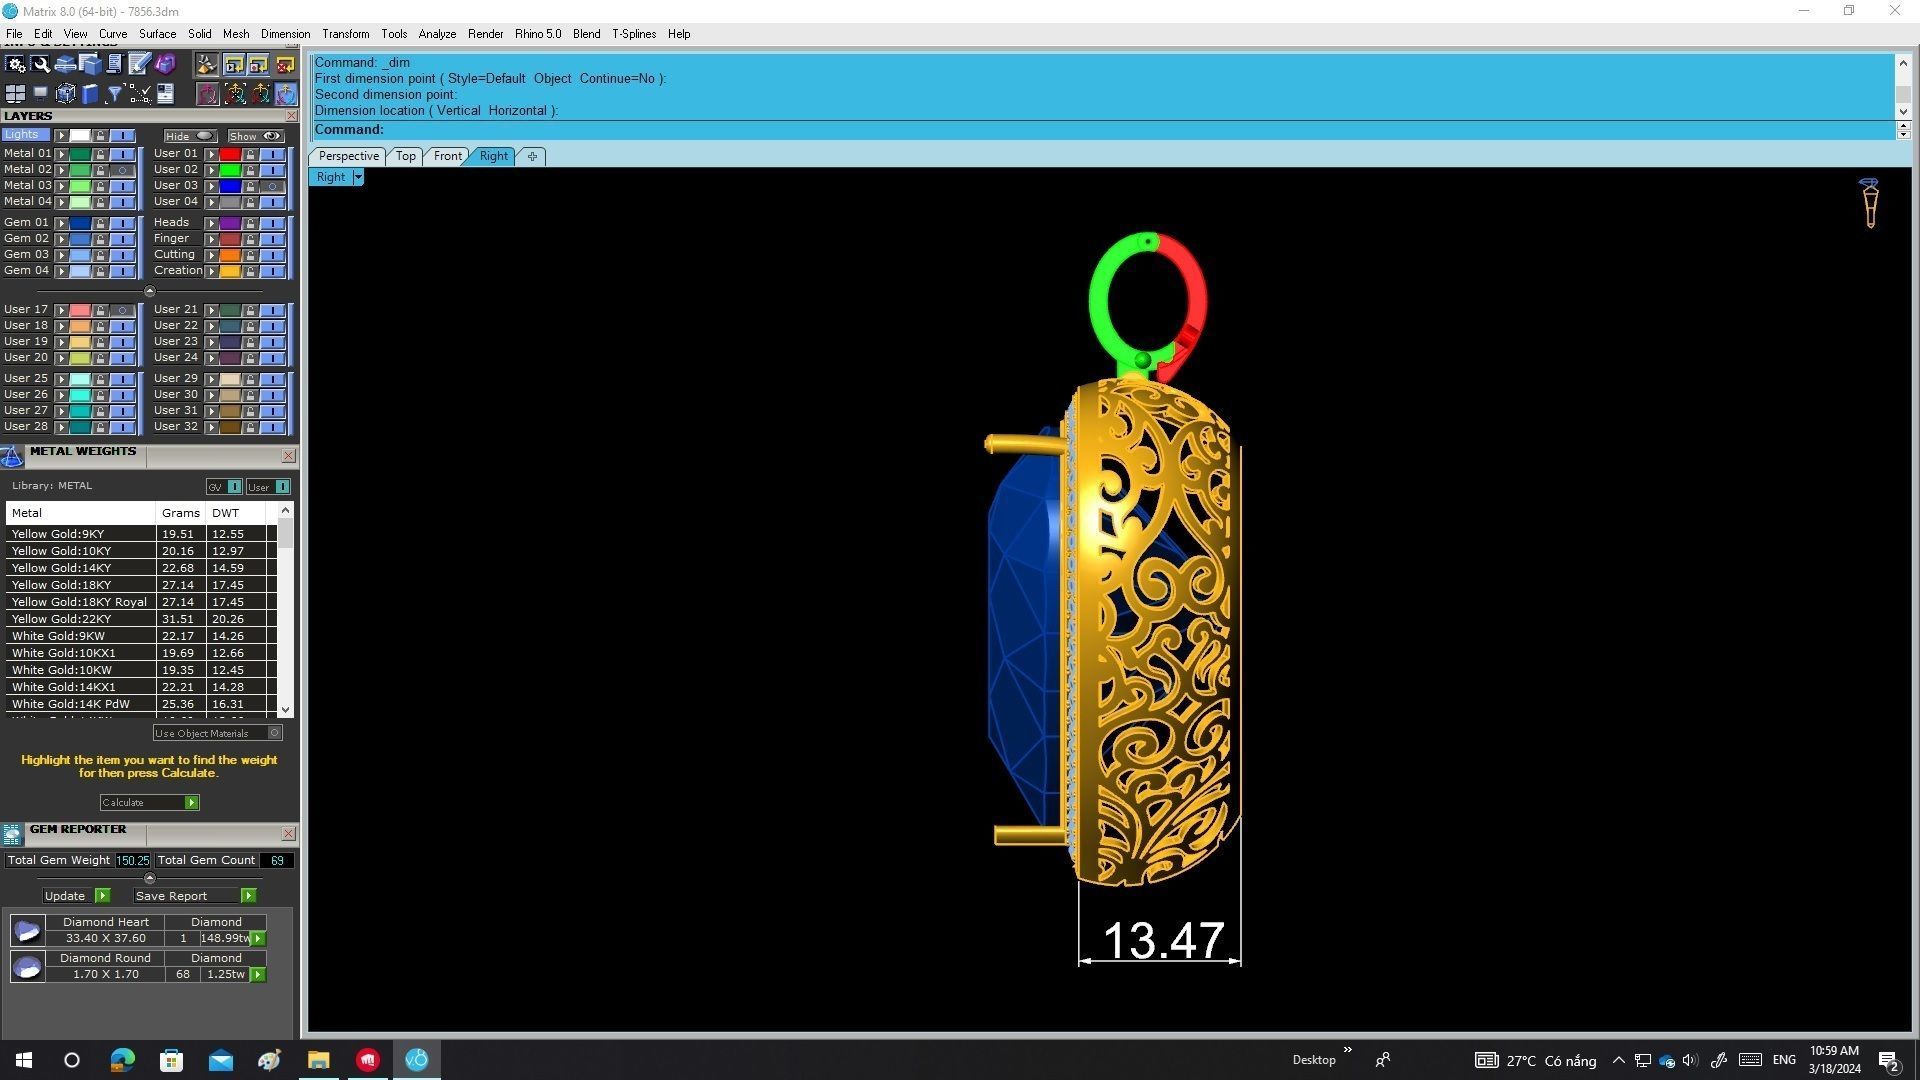Expand Gem 01 layer arrow
This screenshot has height=1080, width=1920.
point(62,223)
